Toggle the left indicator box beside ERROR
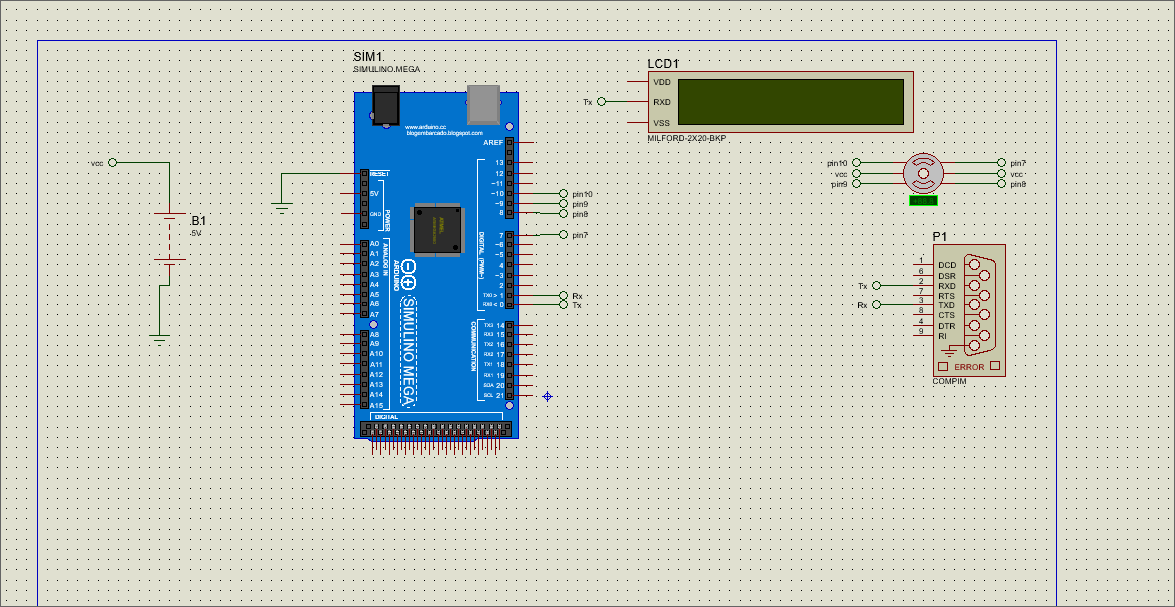 pyautogui.click(x=943, y=366)
